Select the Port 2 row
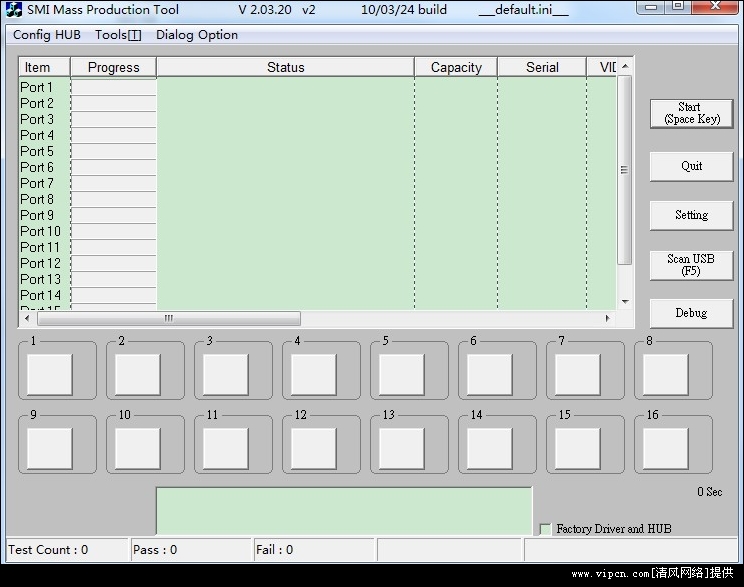The image size is (744, 587). [317, 103]
